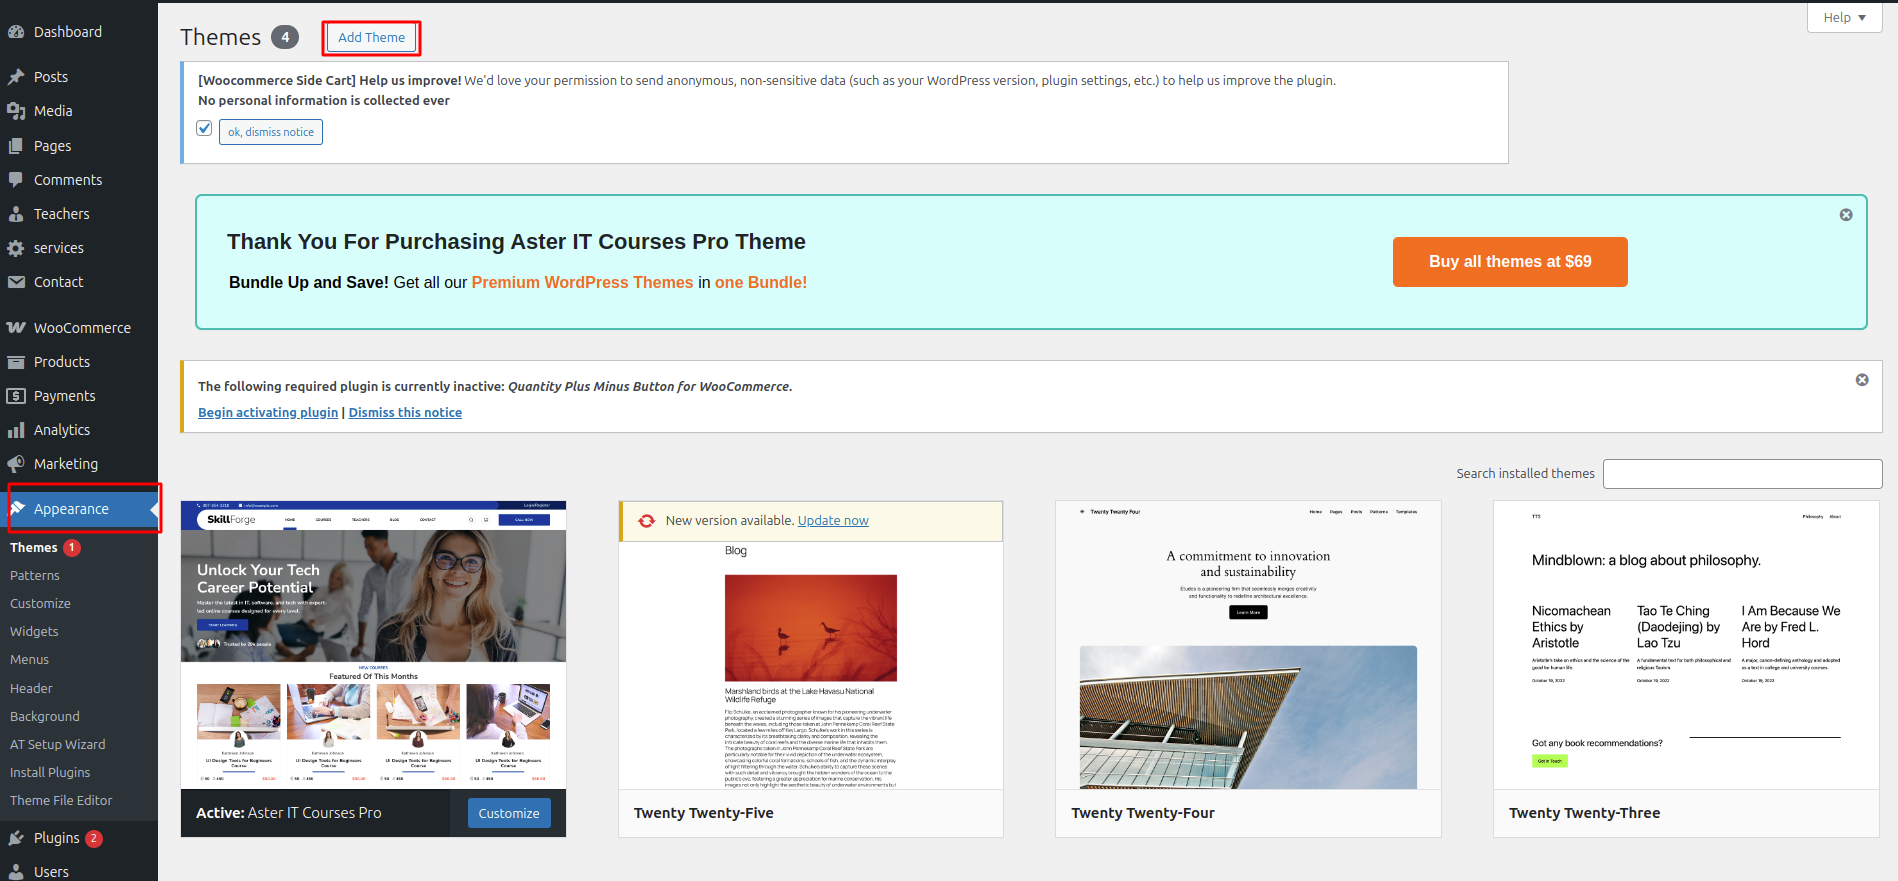Open Customize under Appearance
1898x881 pixels.
pos(40,604)
